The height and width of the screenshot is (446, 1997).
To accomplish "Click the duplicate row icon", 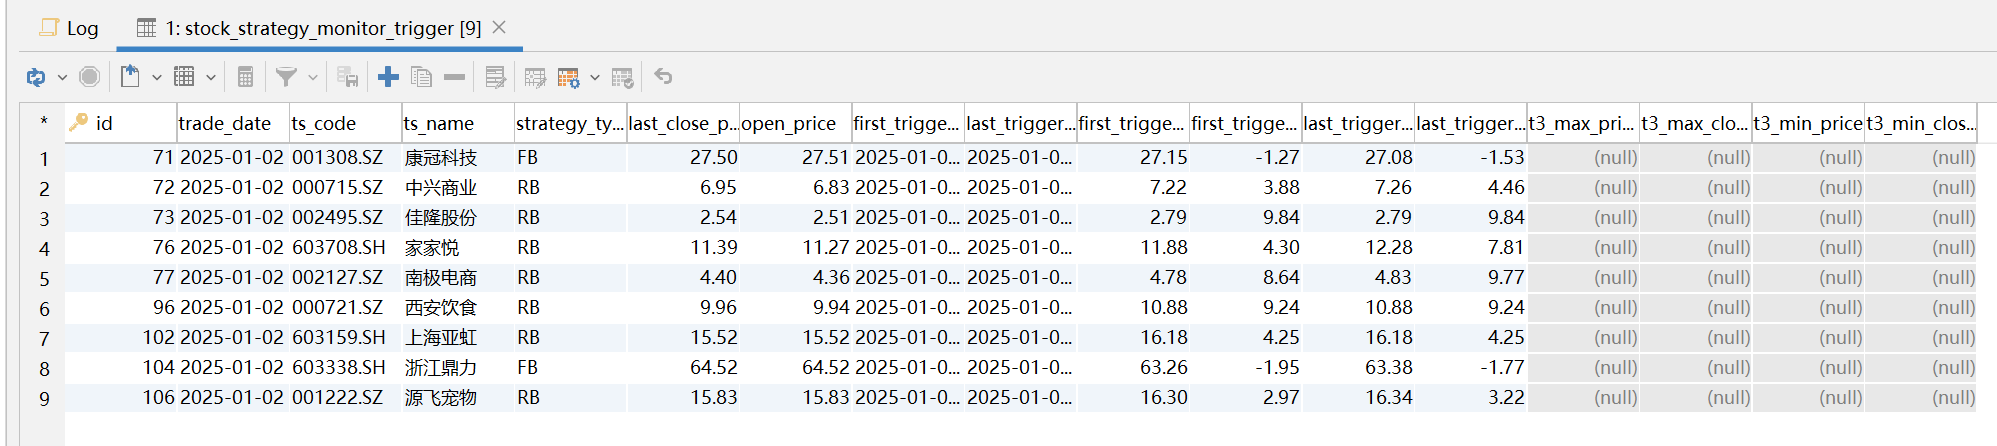I will [x=421, y=77].
